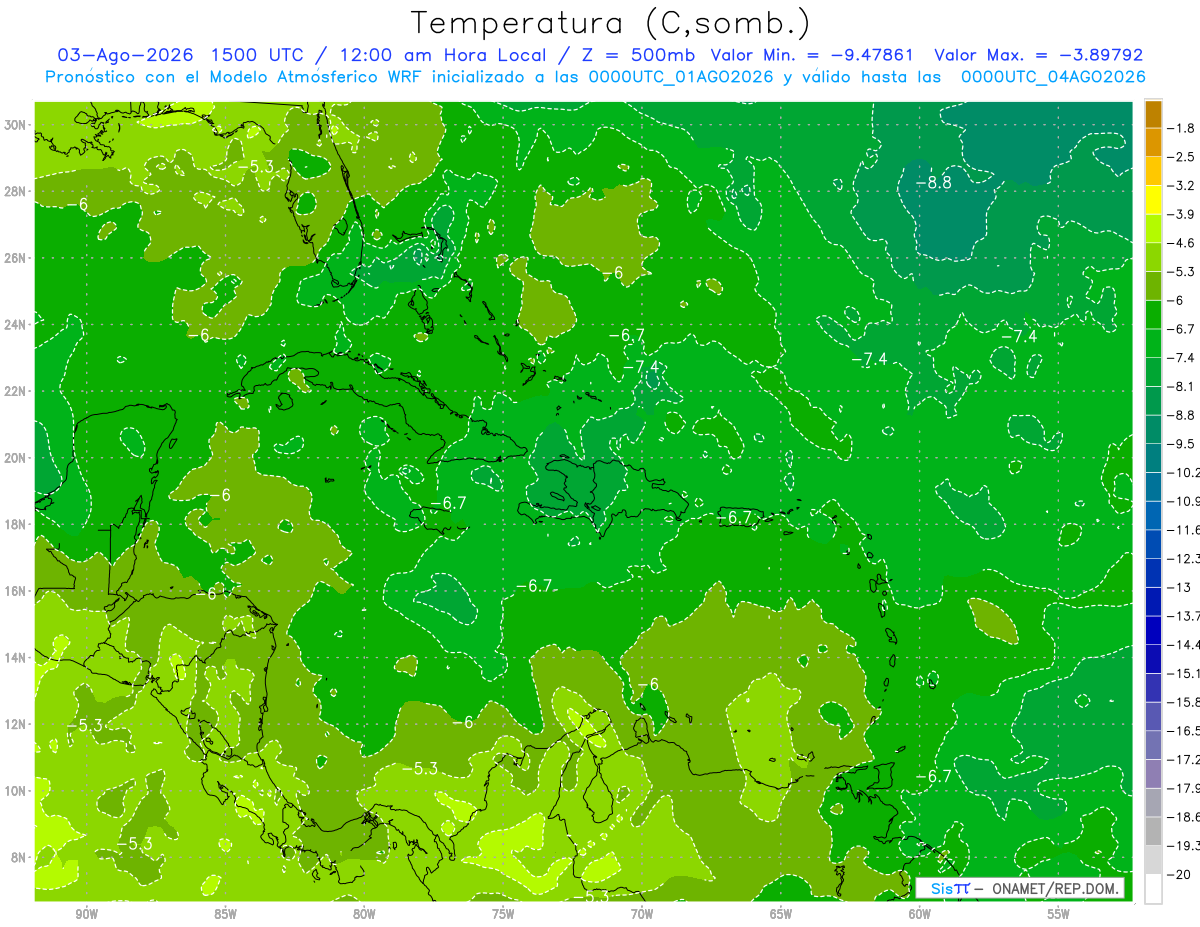
Task: Click the colorbar label '-9.5'
Action: tap(1181, 443)
